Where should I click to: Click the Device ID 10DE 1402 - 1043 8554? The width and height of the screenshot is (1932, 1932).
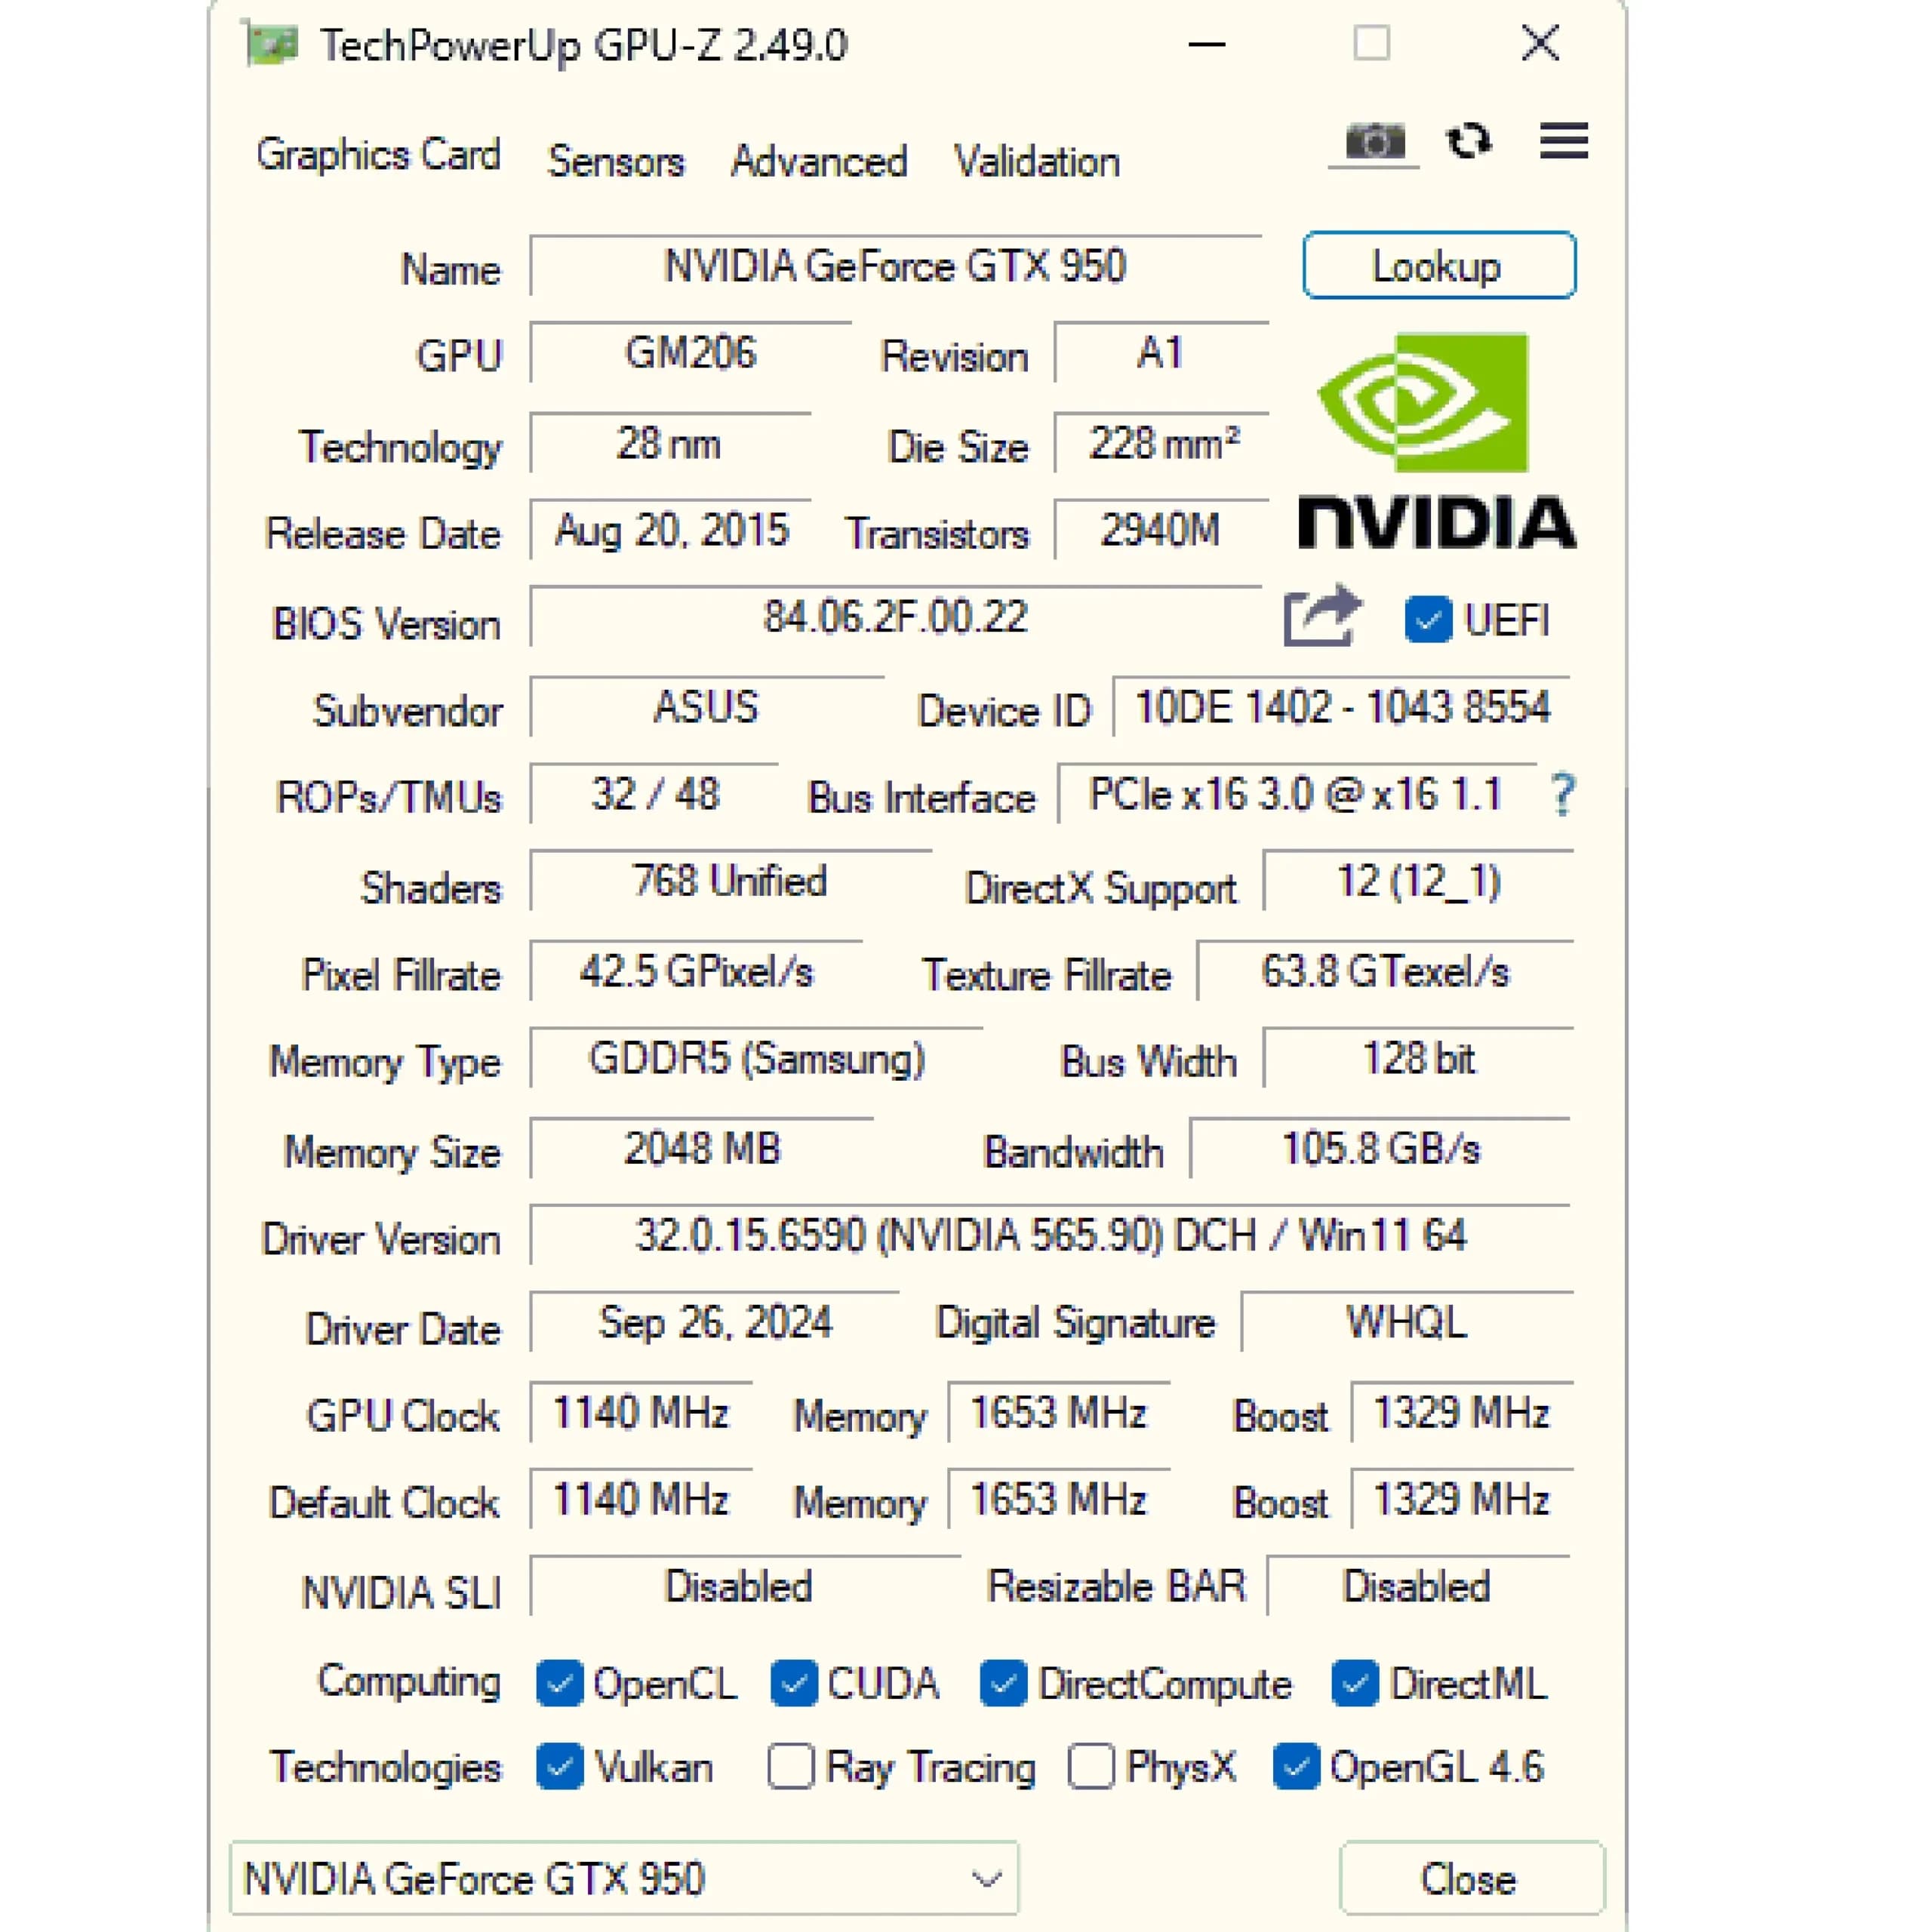[1342, 707]
